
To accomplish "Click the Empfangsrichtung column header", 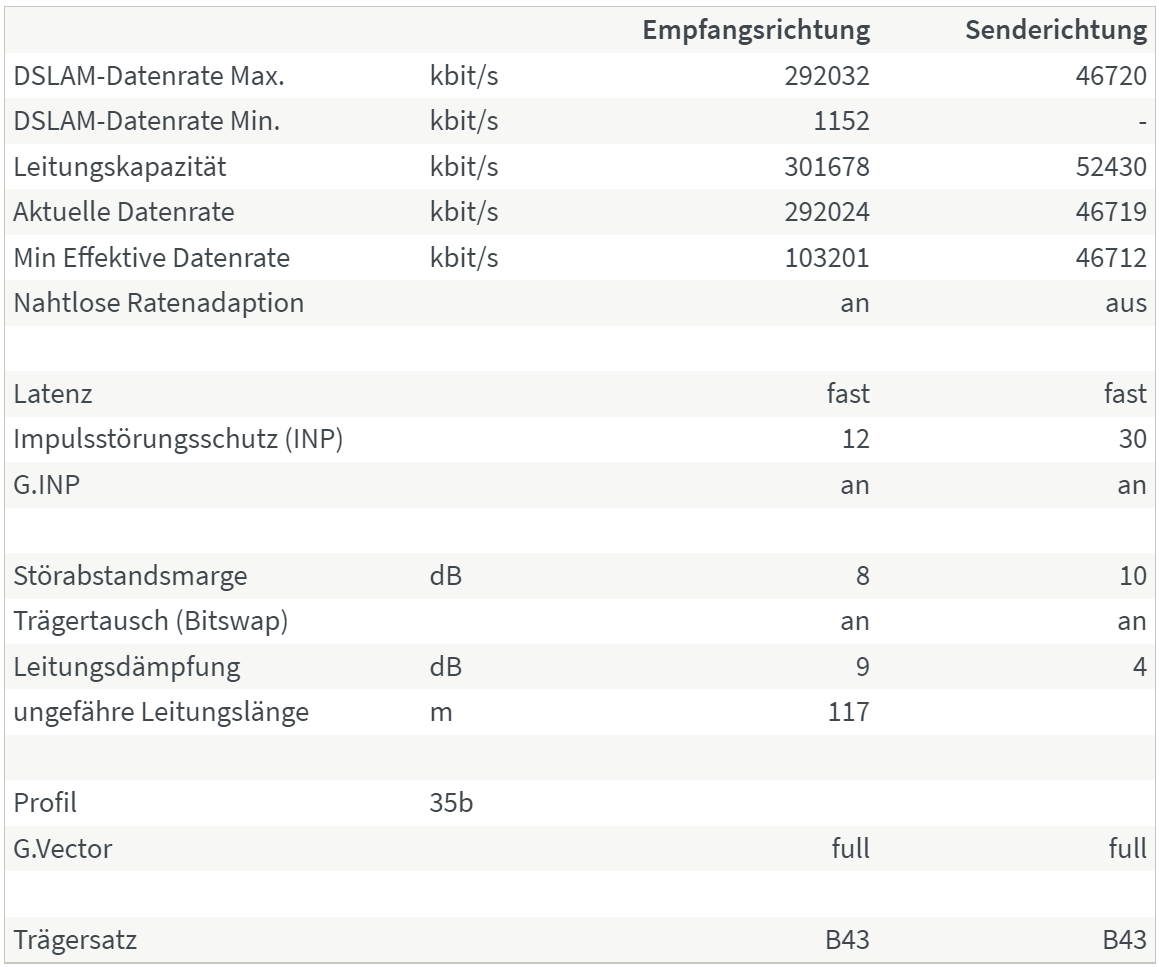I will (756, 30).
